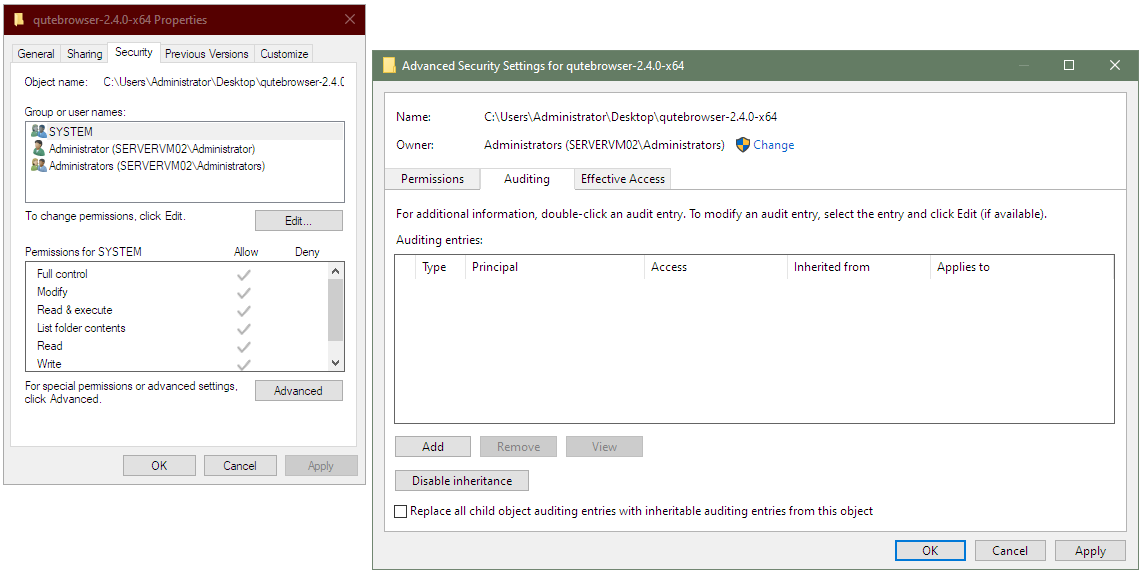The width and height of the screenshot is (1145, 576).
Task: Click the Modify permission row
Action: 177,292
